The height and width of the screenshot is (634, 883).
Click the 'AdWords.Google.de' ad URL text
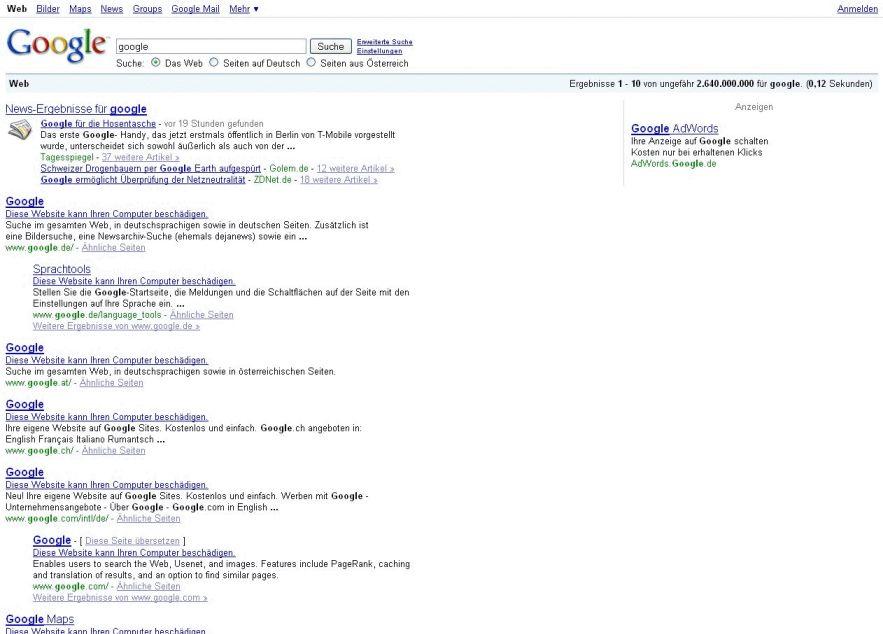(x=674, y=164)
